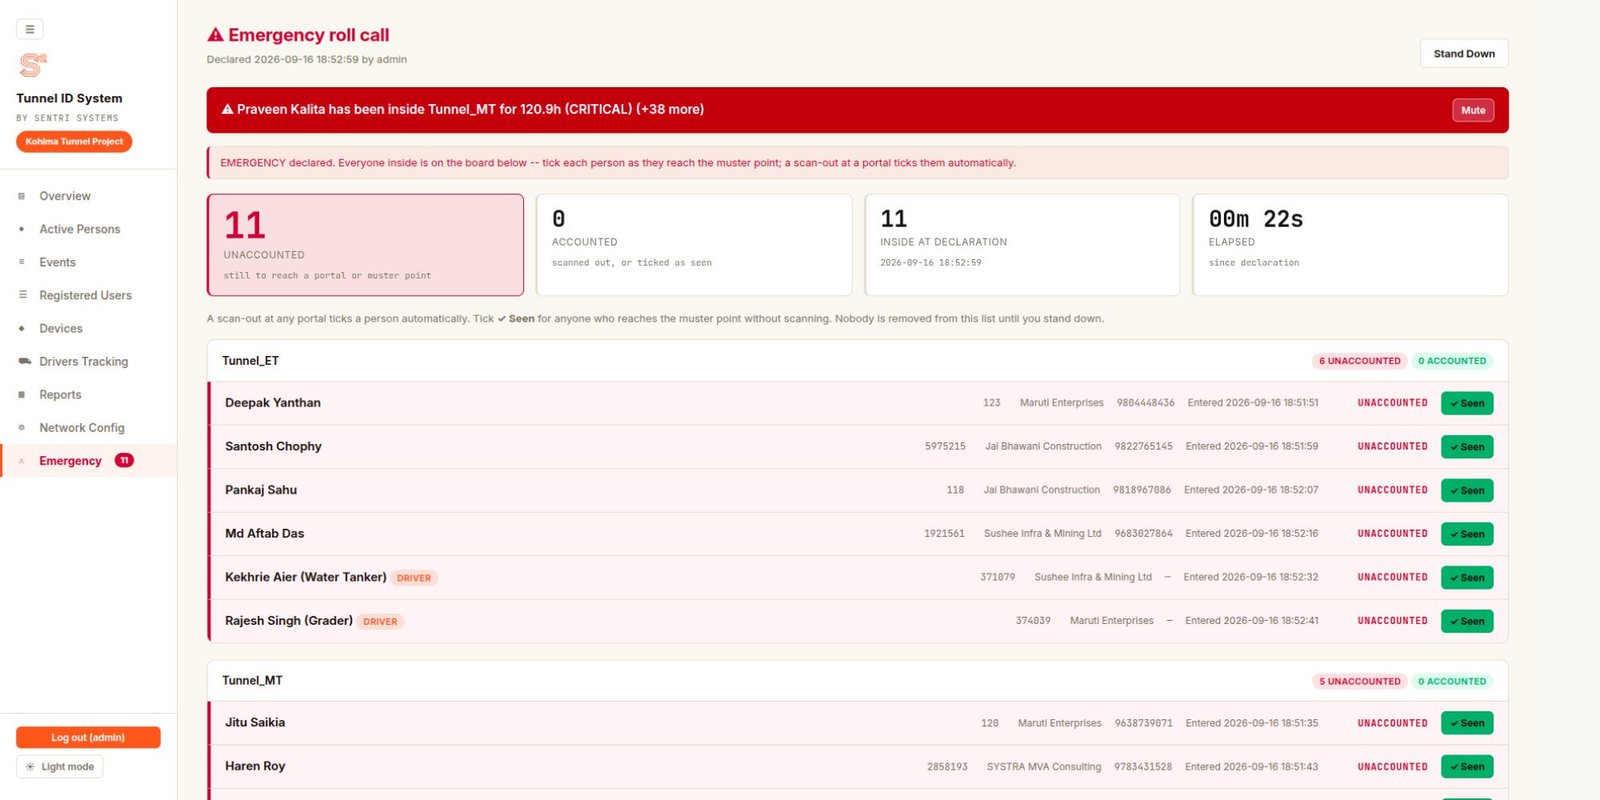Screen dimensions: 1600x800
Task: Click the Overview sidebar icon
Action: click(x=22, y=196)
